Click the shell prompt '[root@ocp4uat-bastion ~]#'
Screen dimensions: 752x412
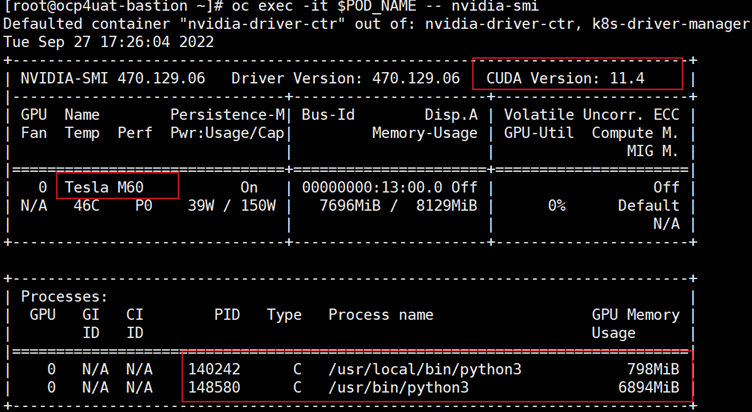pyautogui.click(x=113, y=6)
